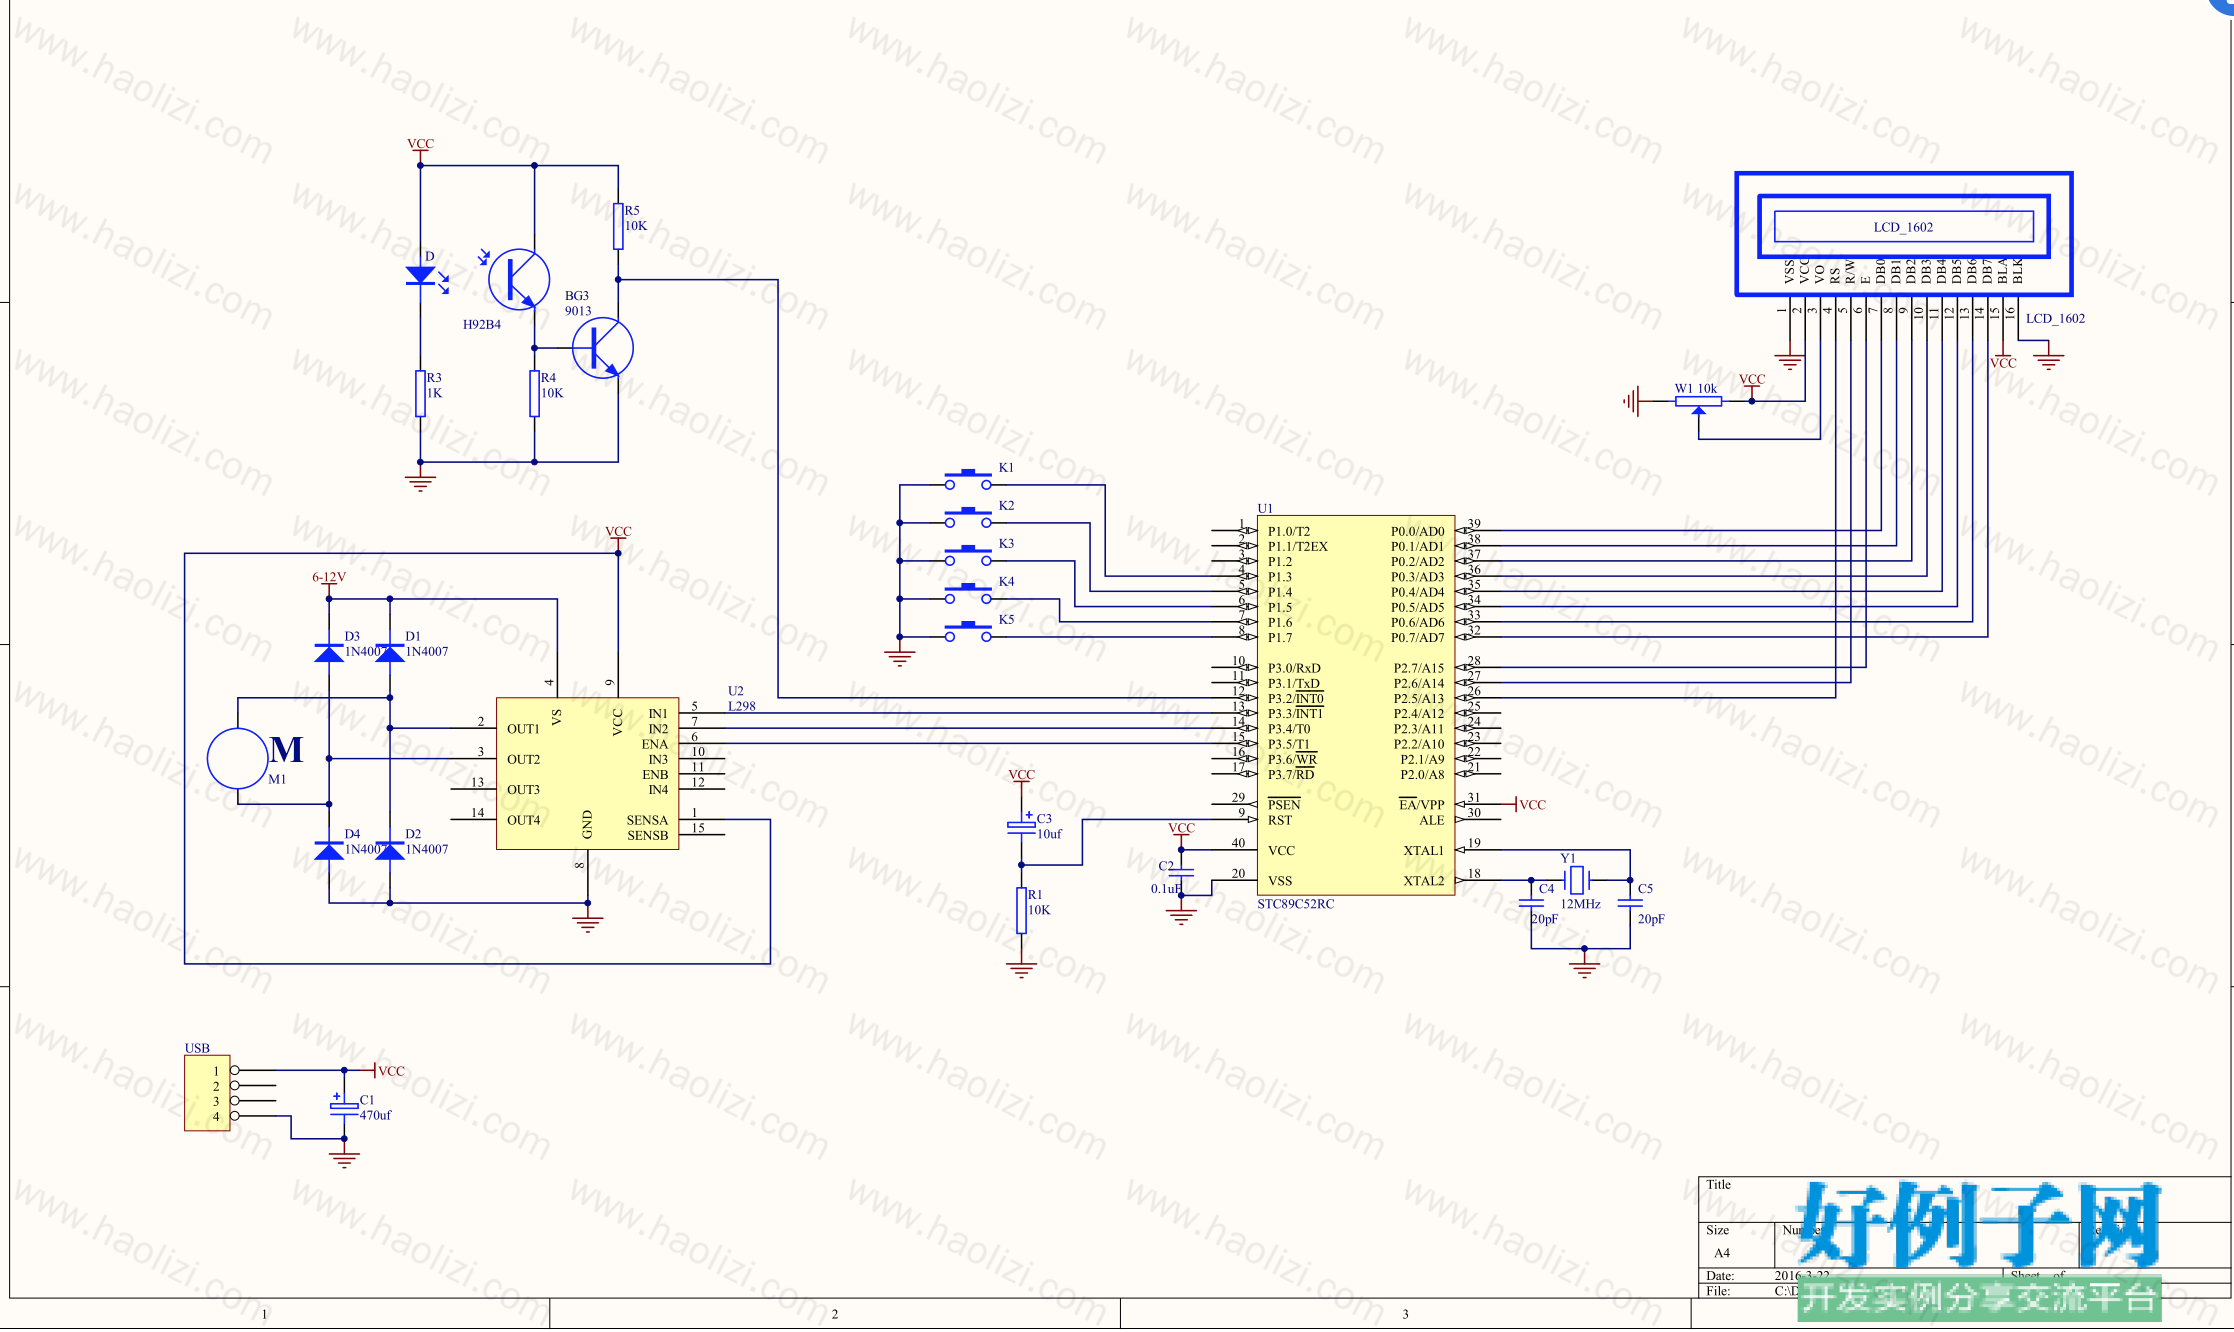This screenshot has height=1332, width=2234.
Task: Select the motor M1 circle symbol
Action: tap(238, 758)
